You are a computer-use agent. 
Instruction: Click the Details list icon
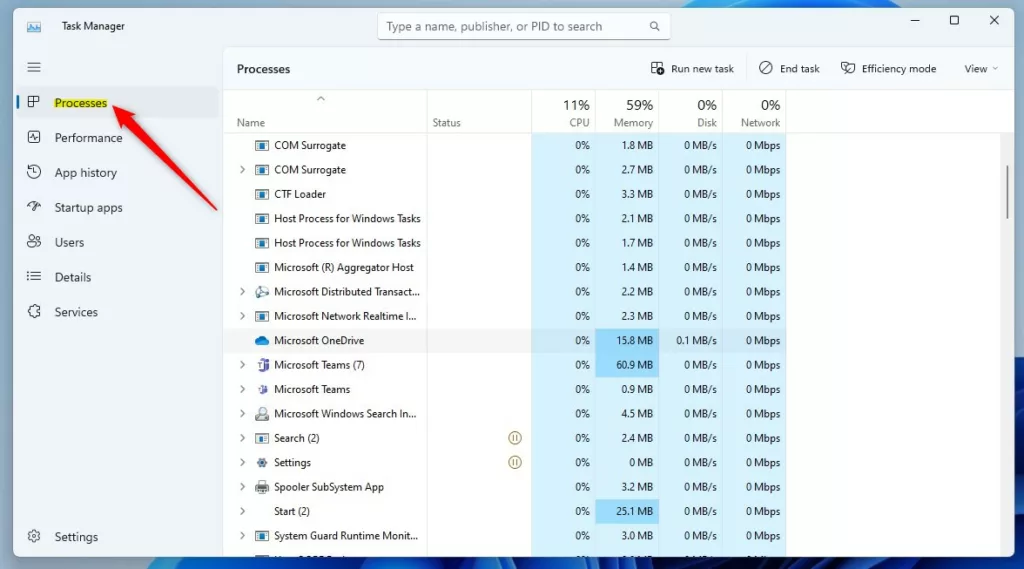(x=34, y=276)
